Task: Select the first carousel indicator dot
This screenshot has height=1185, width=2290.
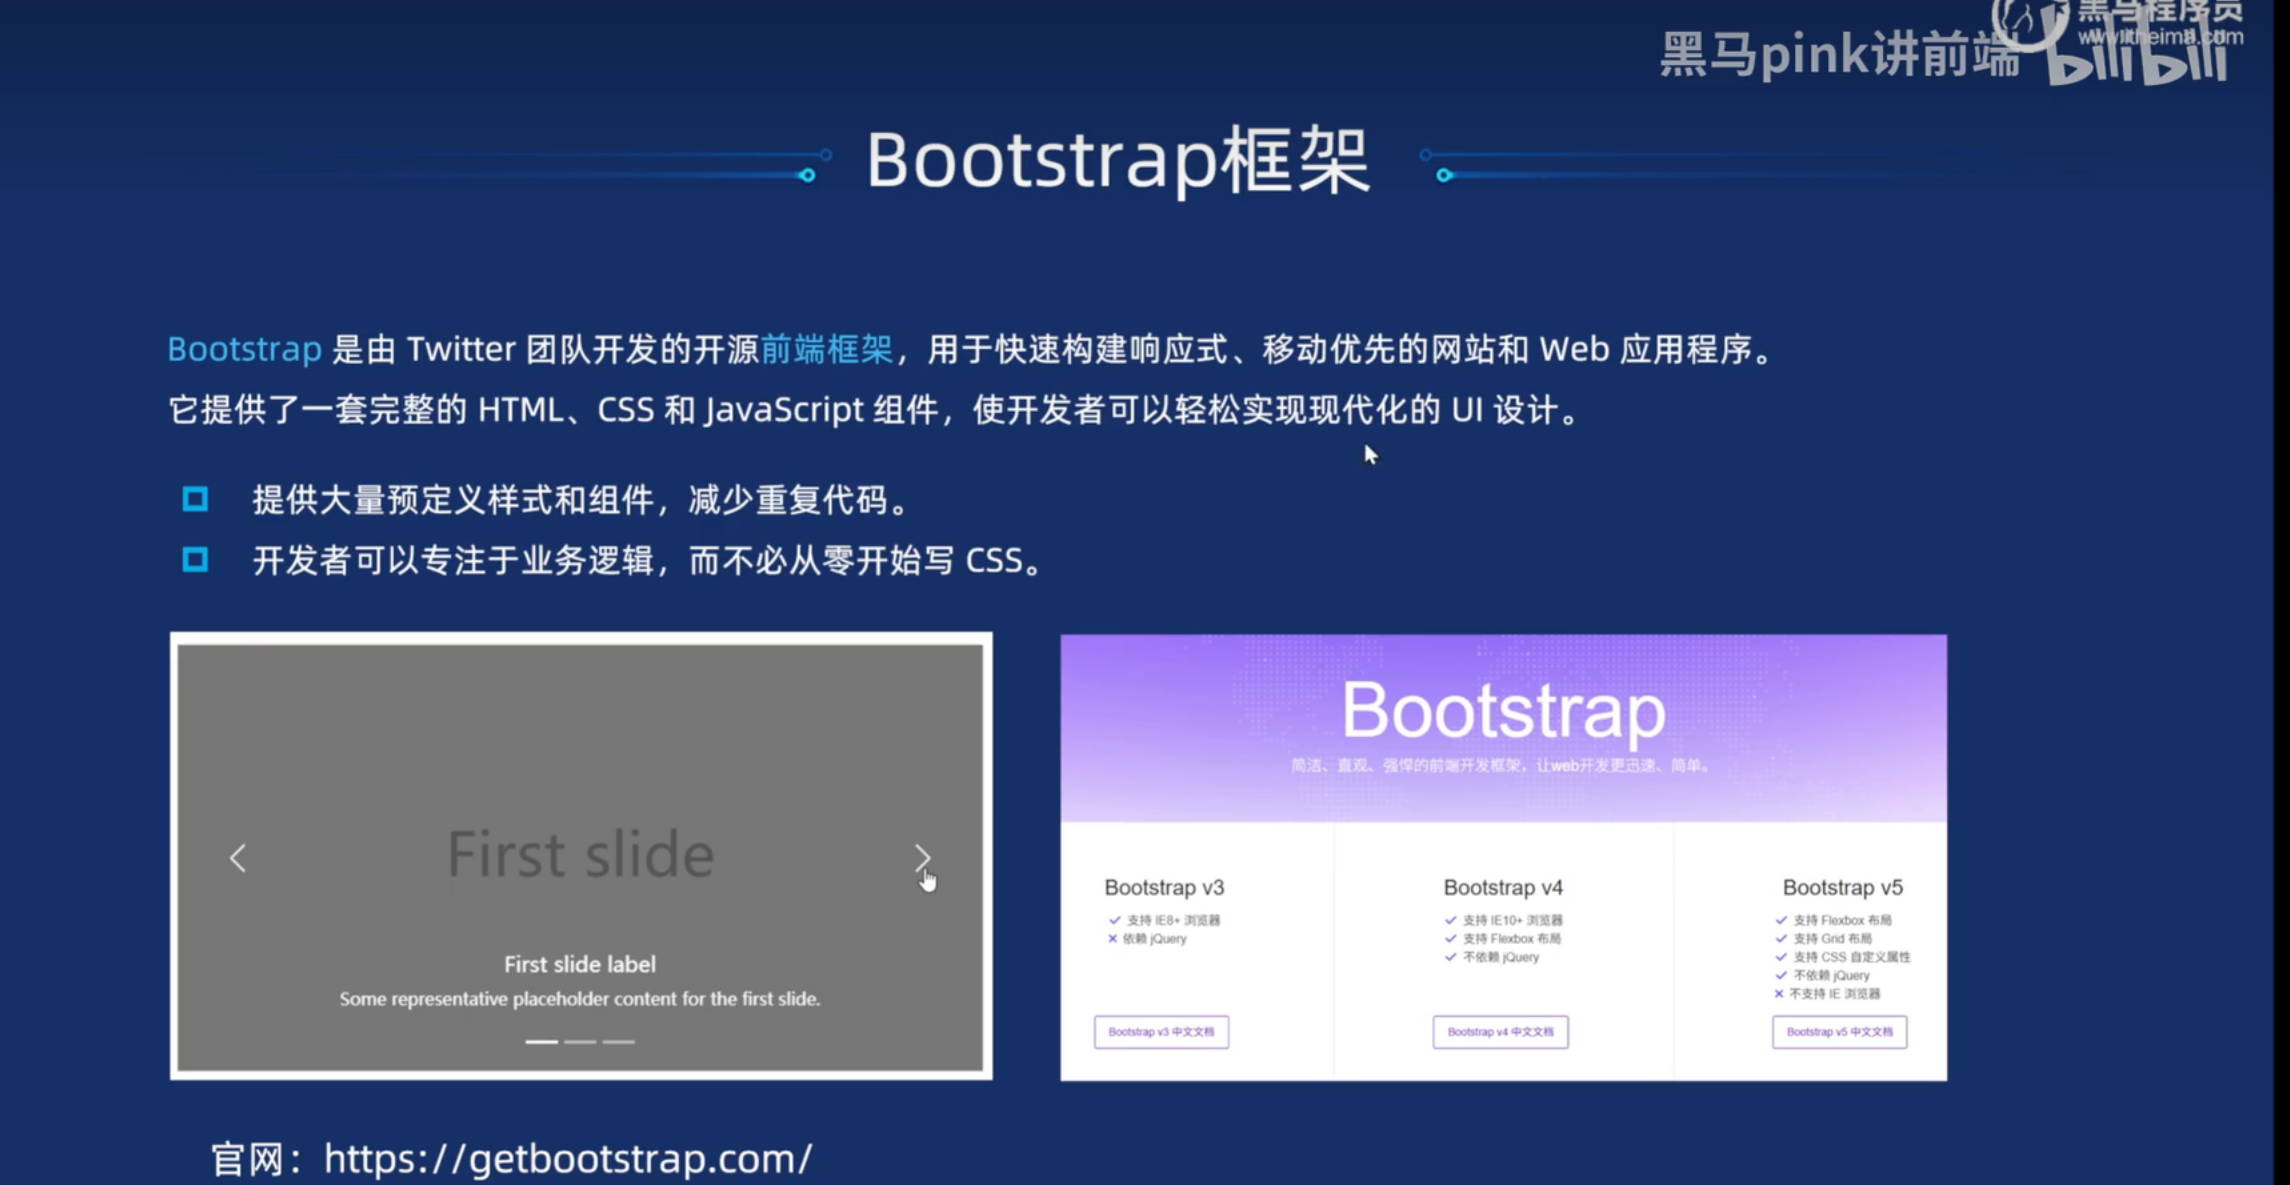Action: coord(542,1040)
